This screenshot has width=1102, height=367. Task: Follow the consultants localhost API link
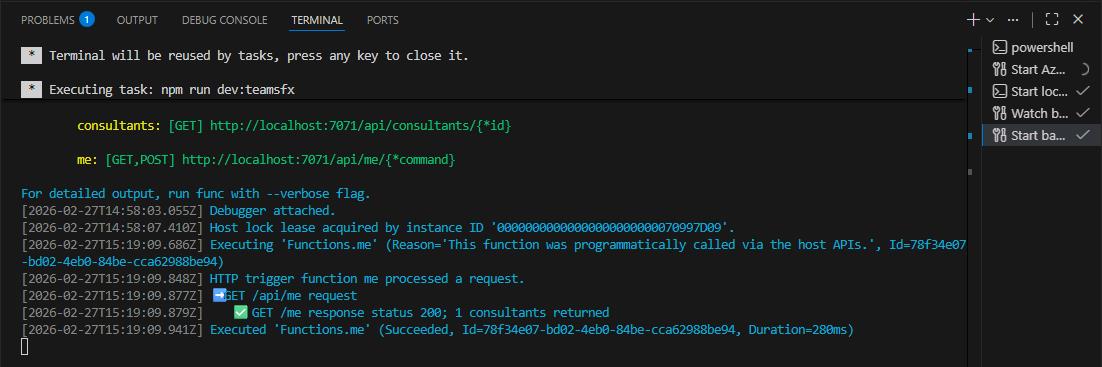[361, 126]
